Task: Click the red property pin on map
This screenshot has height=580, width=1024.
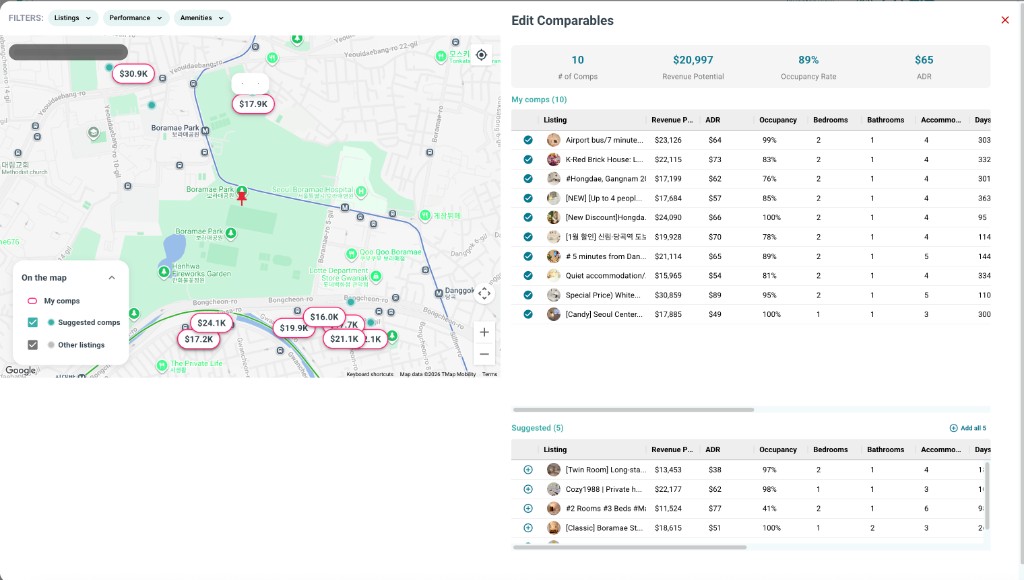Action: point(242,197)
